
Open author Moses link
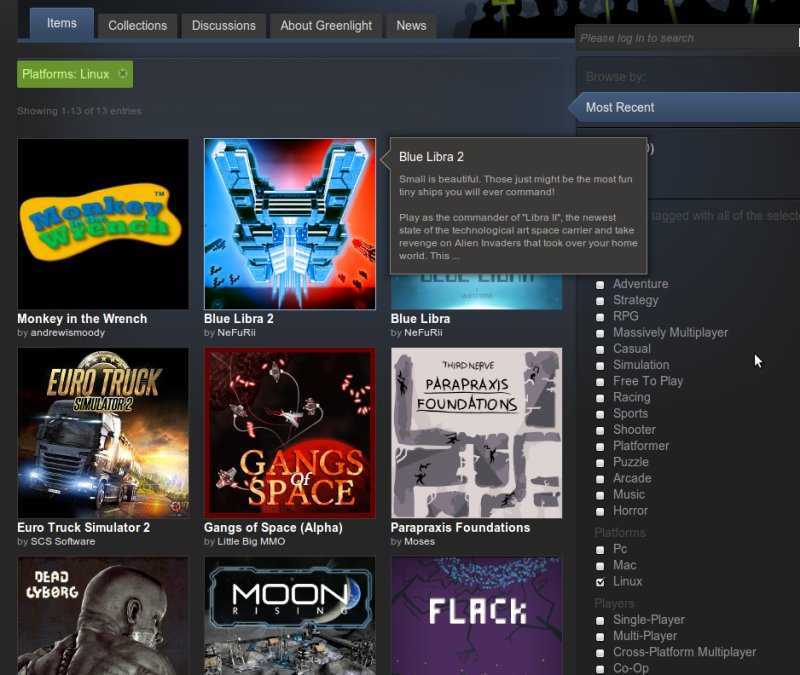point(419,541)
